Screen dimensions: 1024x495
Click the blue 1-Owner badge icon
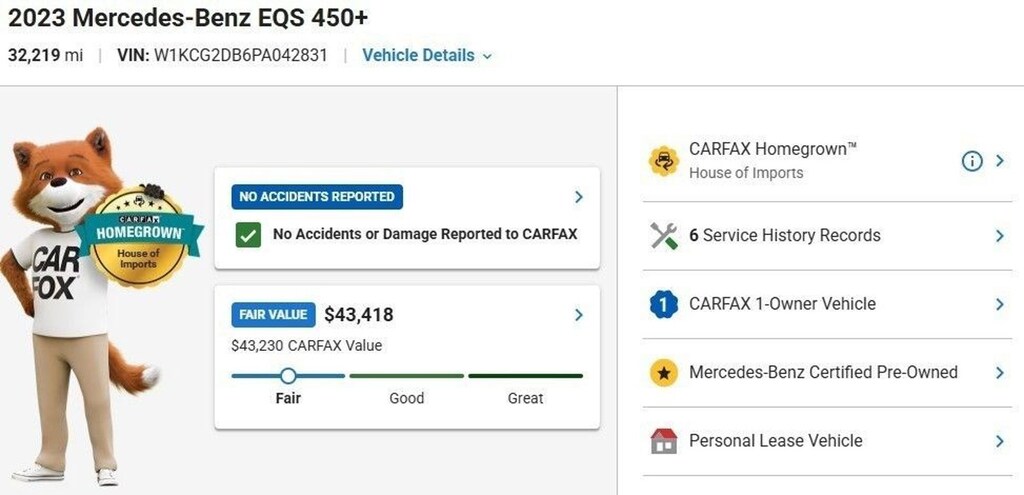click(664, 304)
